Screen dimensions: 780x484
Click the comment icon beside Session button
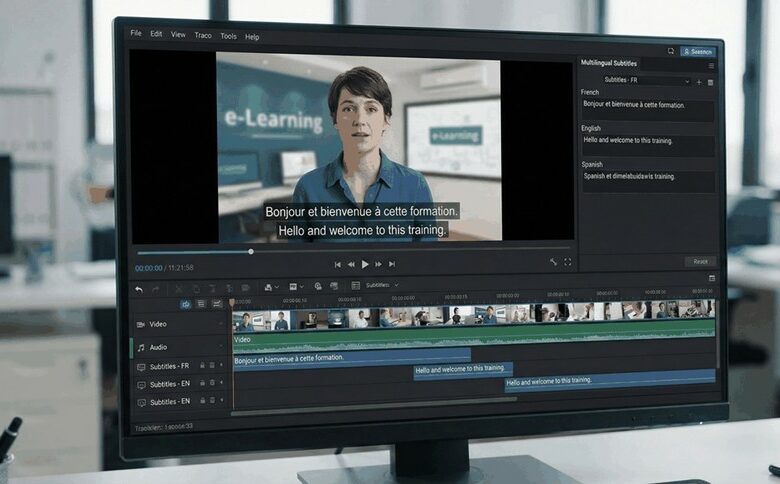(671, 51)
